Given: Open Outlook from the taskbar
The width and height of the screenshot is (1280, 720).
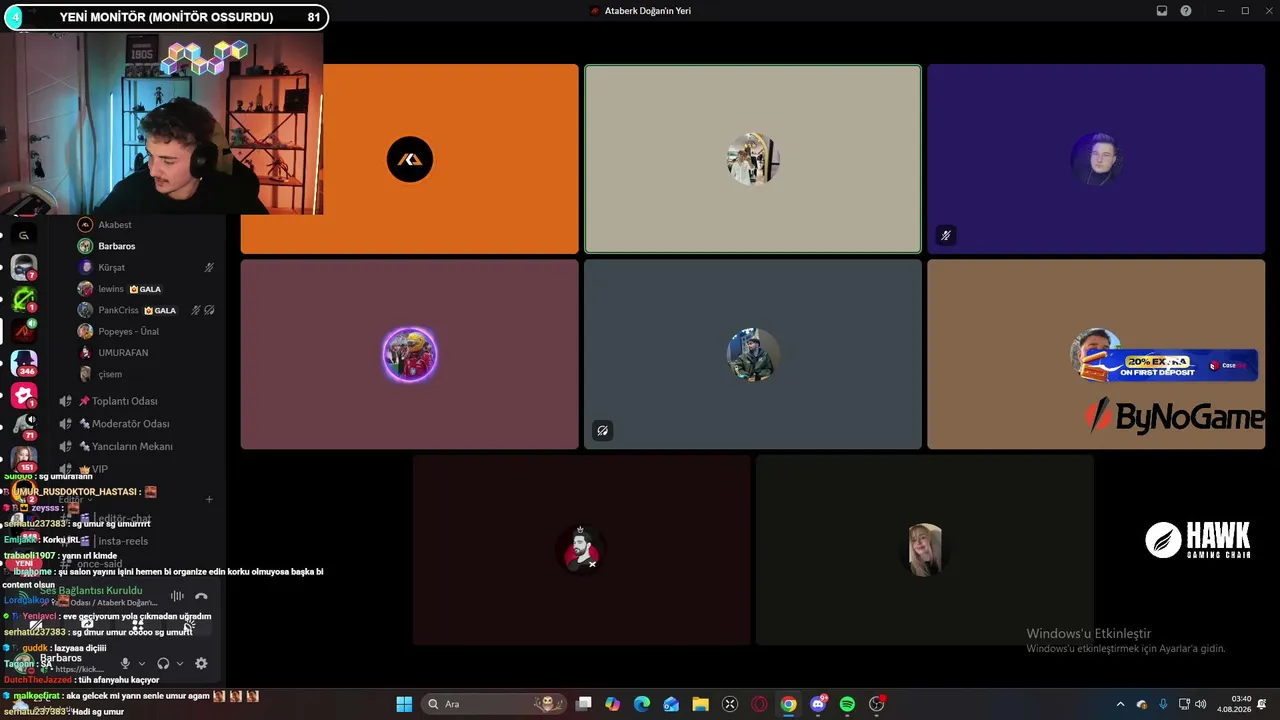Looking at the screenshot, I should point(671,704).
